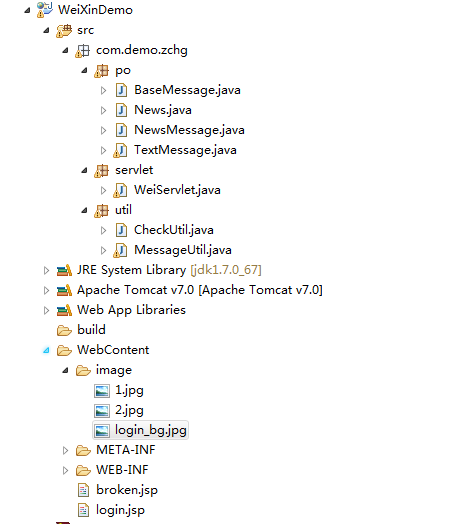This screenshot has width=462, height=524.
Task: Collapse the WebContent folder
Action: (46, 351)
